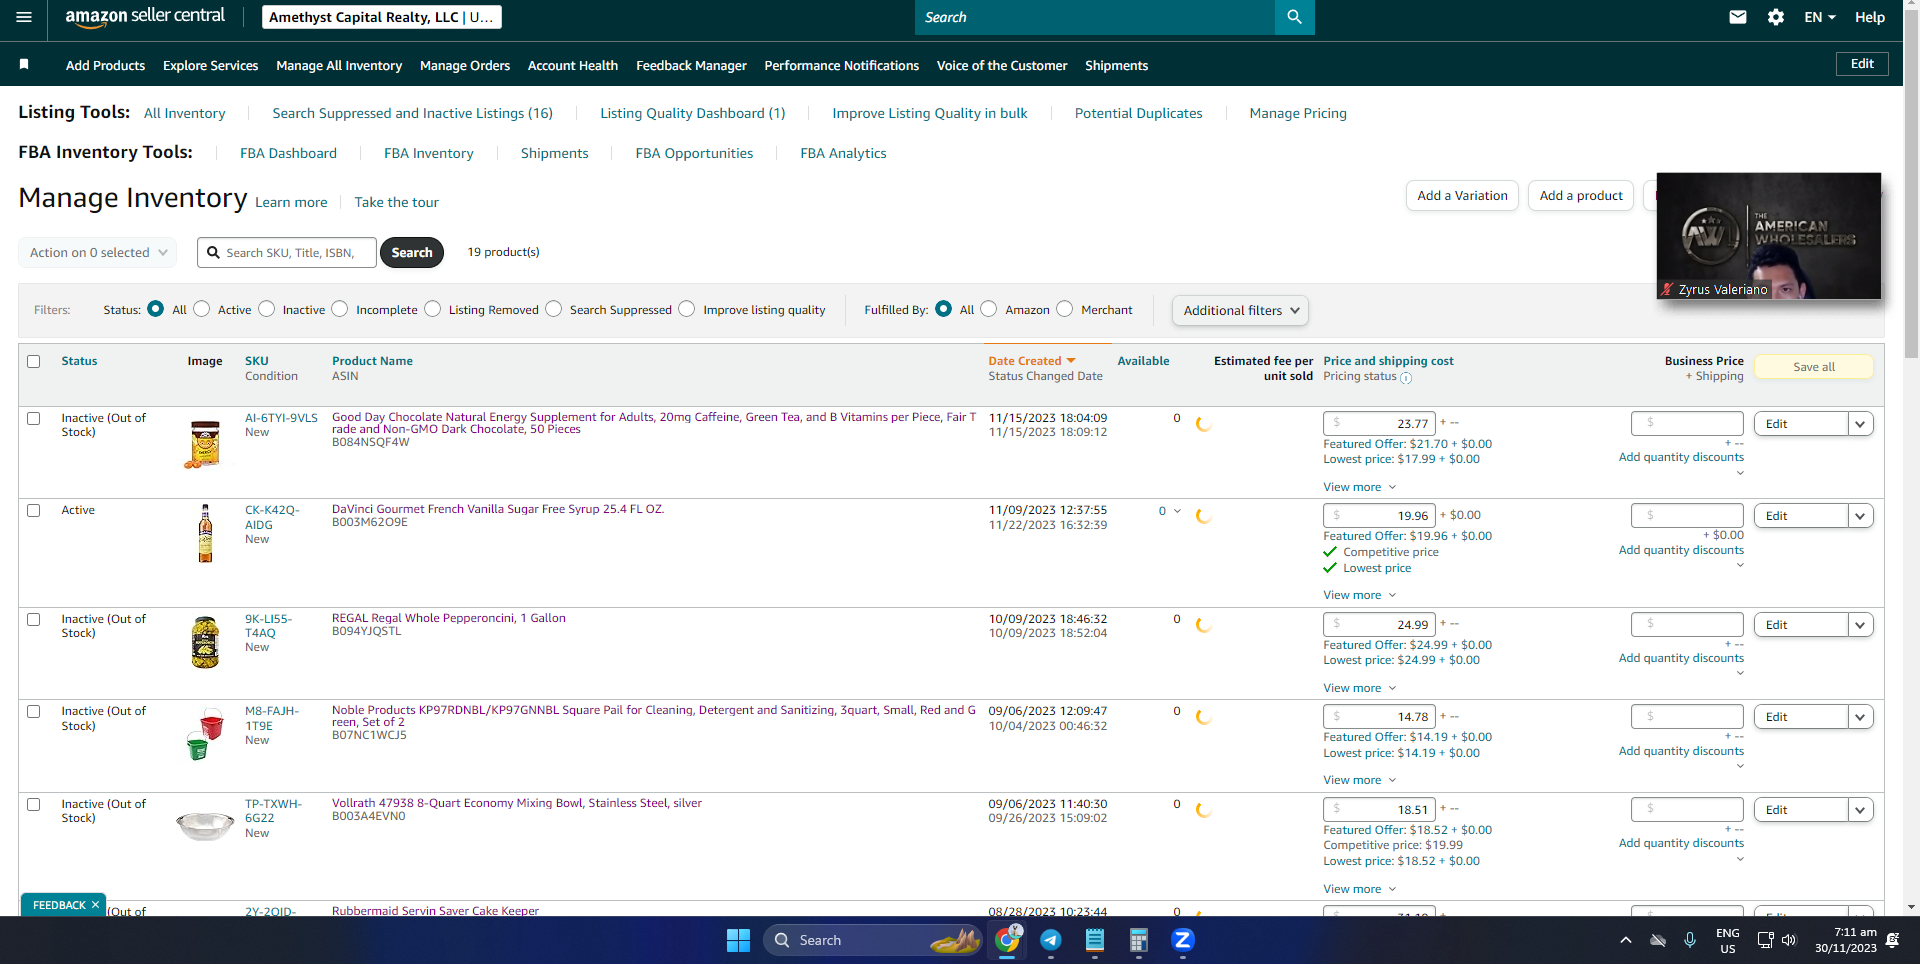Open the Windows Start menu

[x=738, y=940]
